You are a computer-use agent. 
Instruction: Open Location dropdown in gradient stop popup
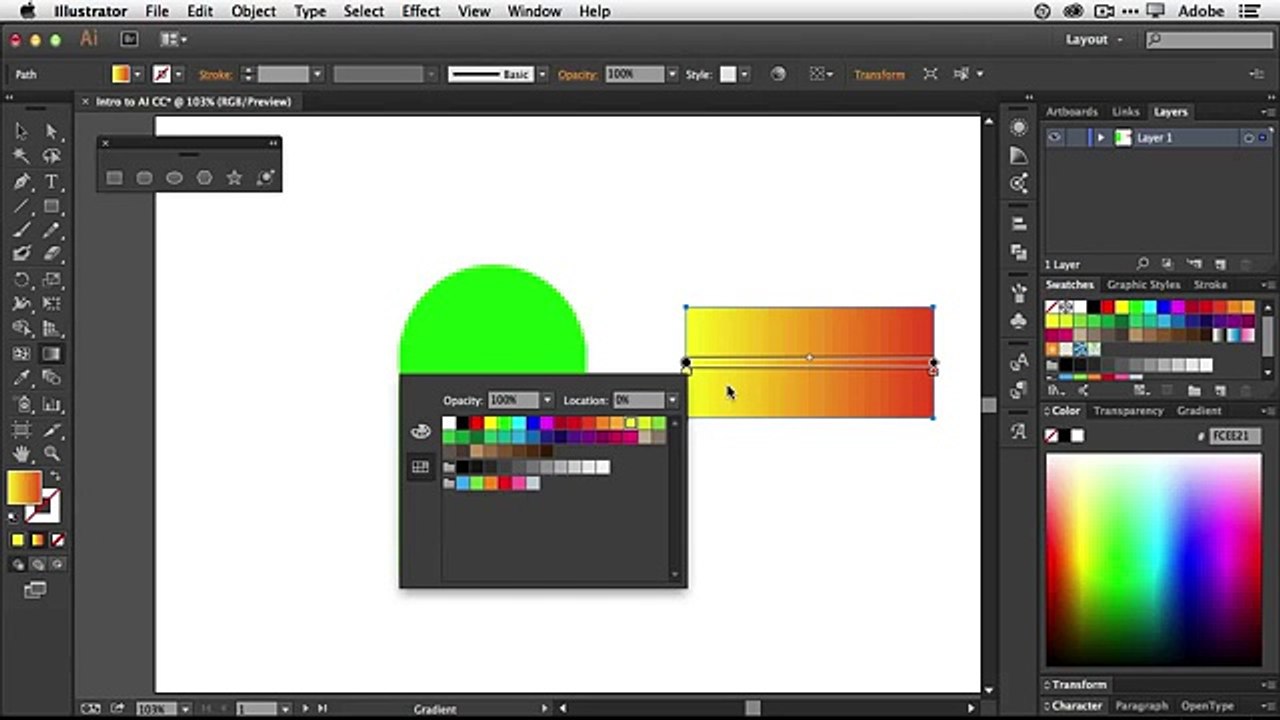click(672, 400)
